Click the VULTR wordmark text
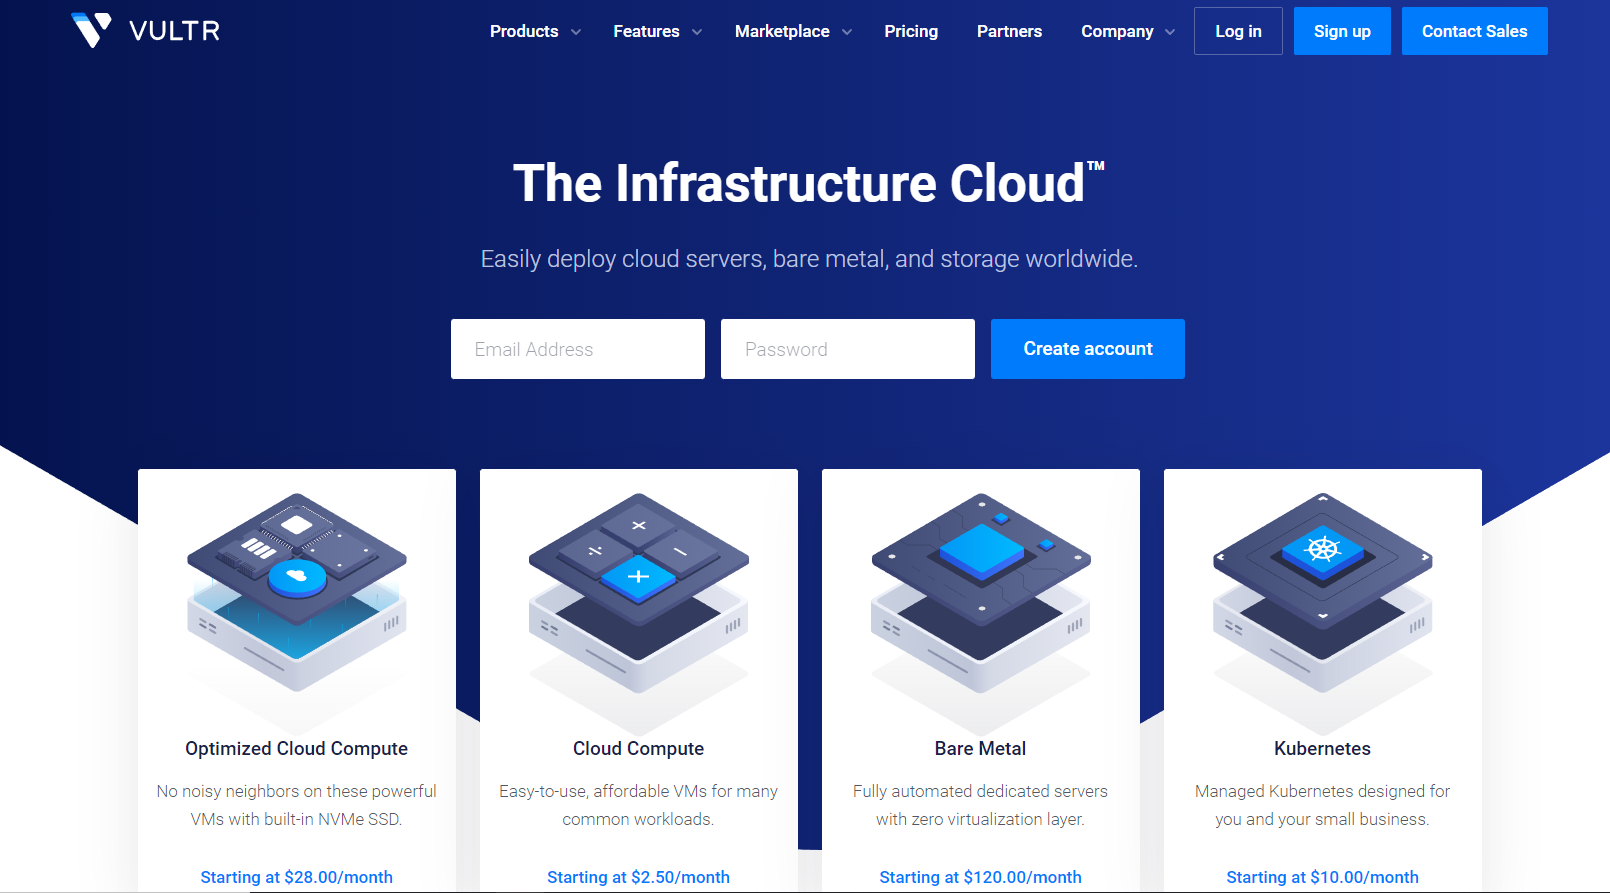 click(174, 31)
